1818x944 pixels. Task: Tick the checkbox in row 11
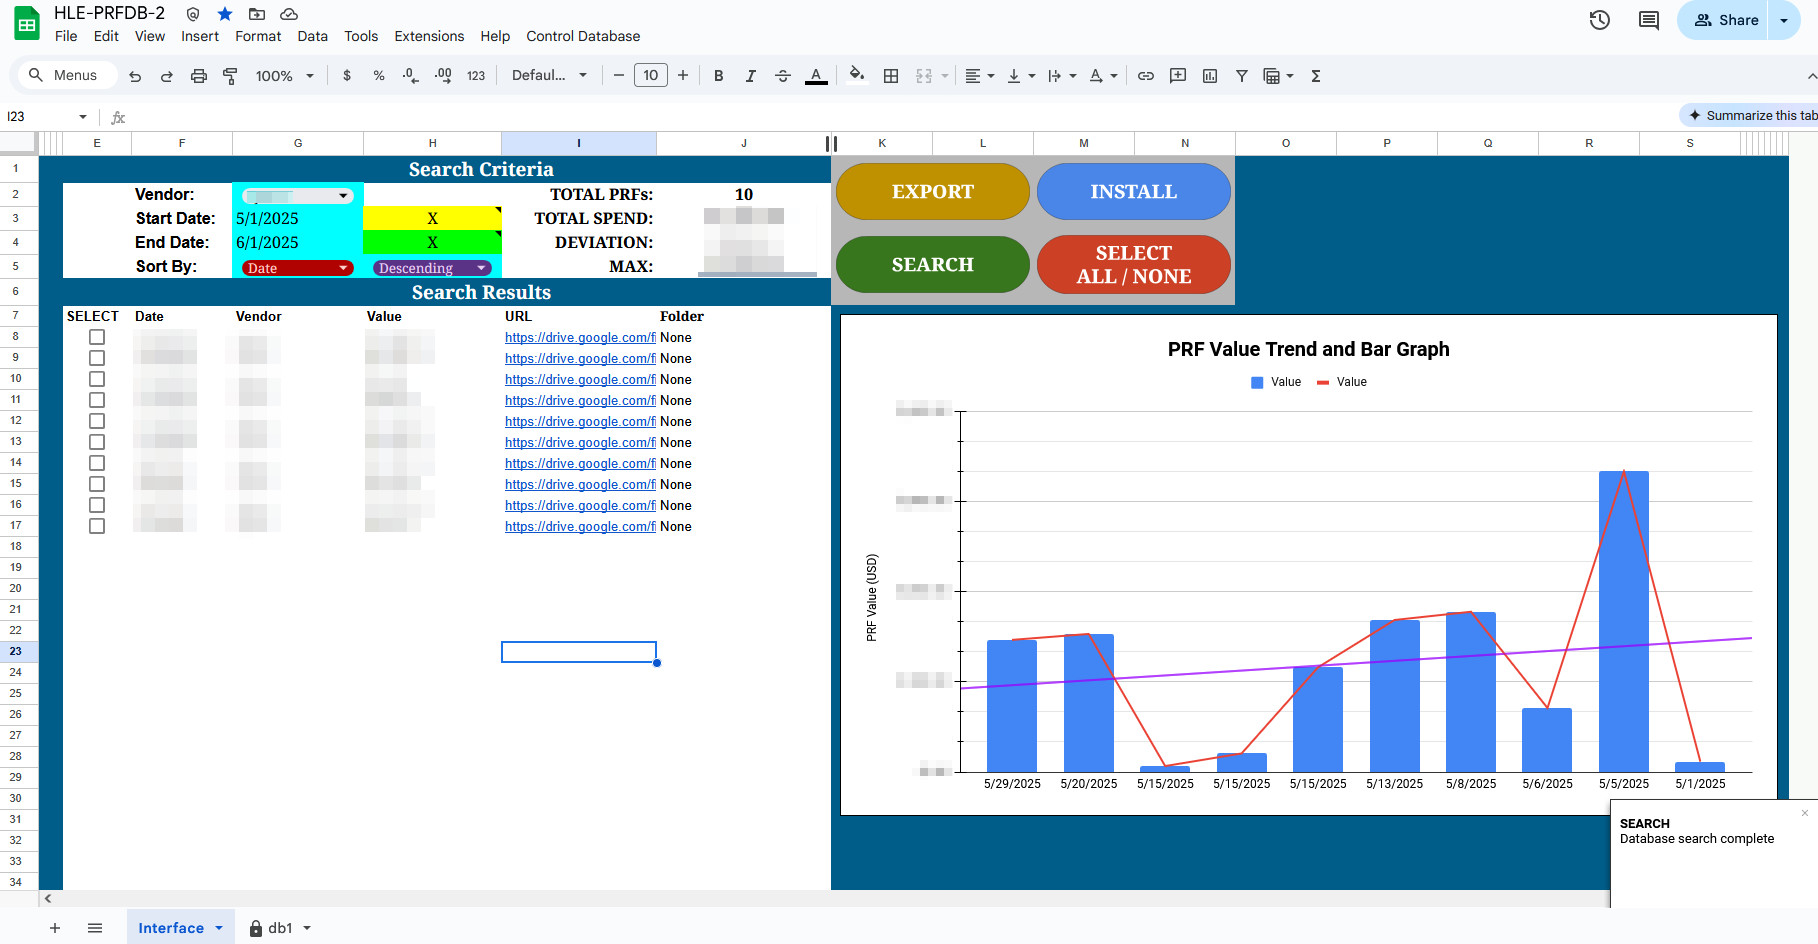[97, 400]
